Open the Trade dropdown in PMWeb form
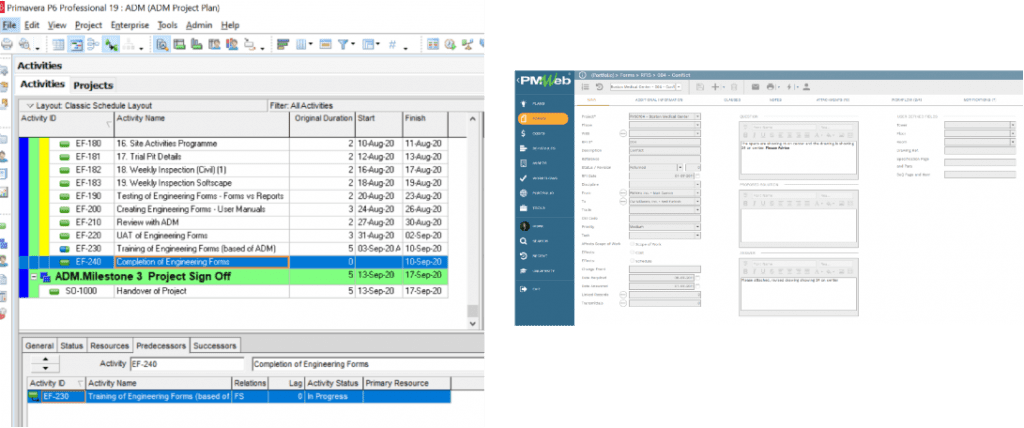 [698, 210]
